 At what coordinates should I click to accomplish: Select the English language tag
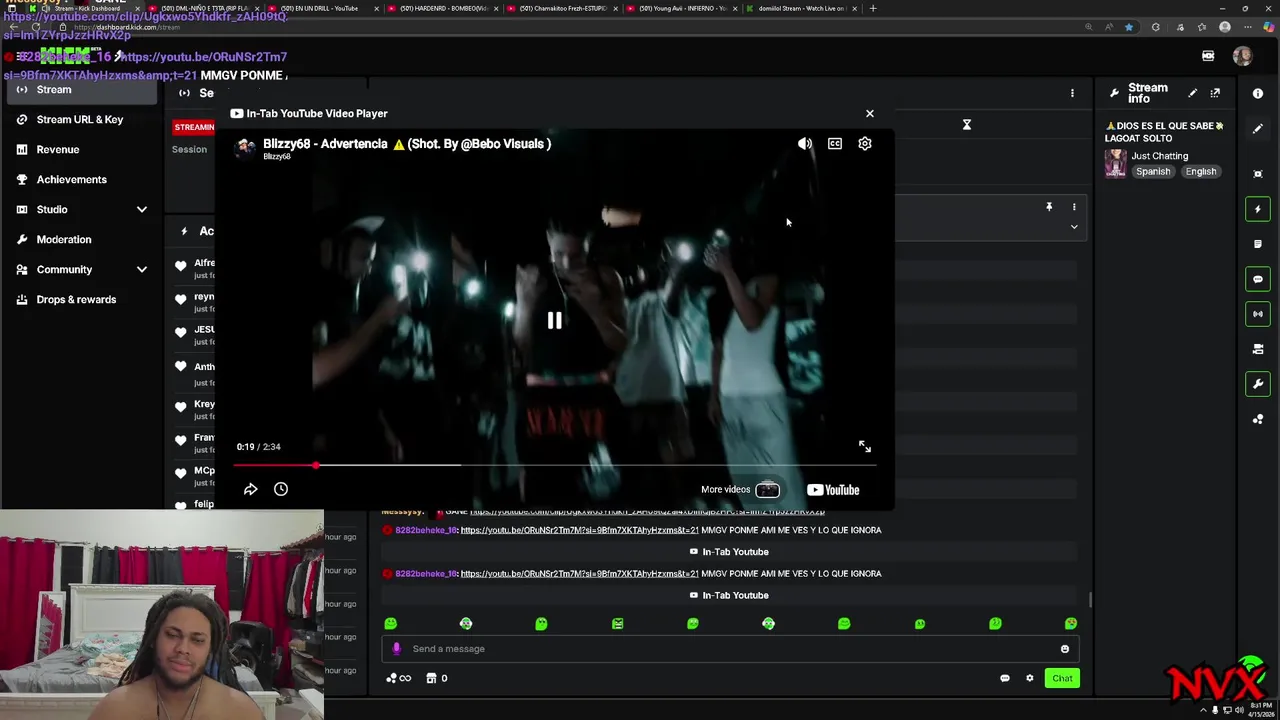click(x=1201, y=172)
